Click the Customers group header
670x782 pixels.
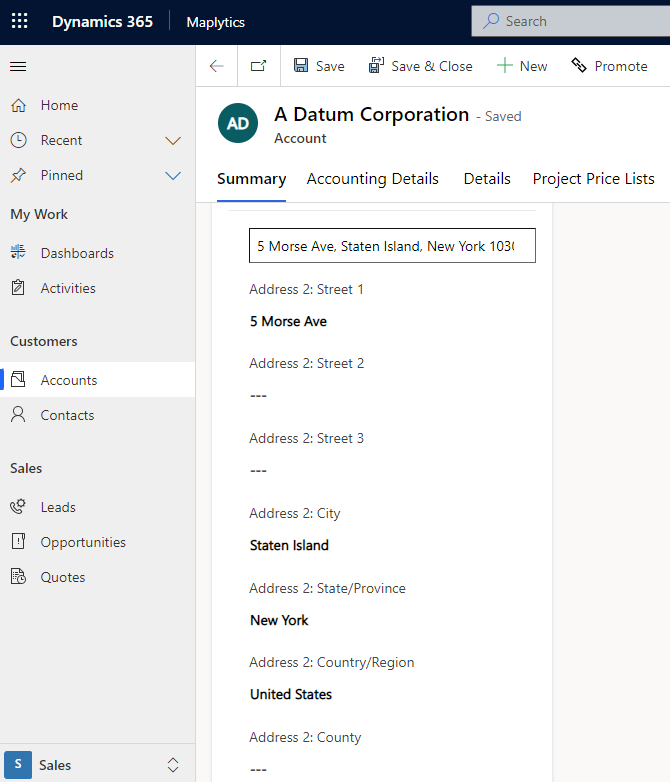(x=44, y=341)
